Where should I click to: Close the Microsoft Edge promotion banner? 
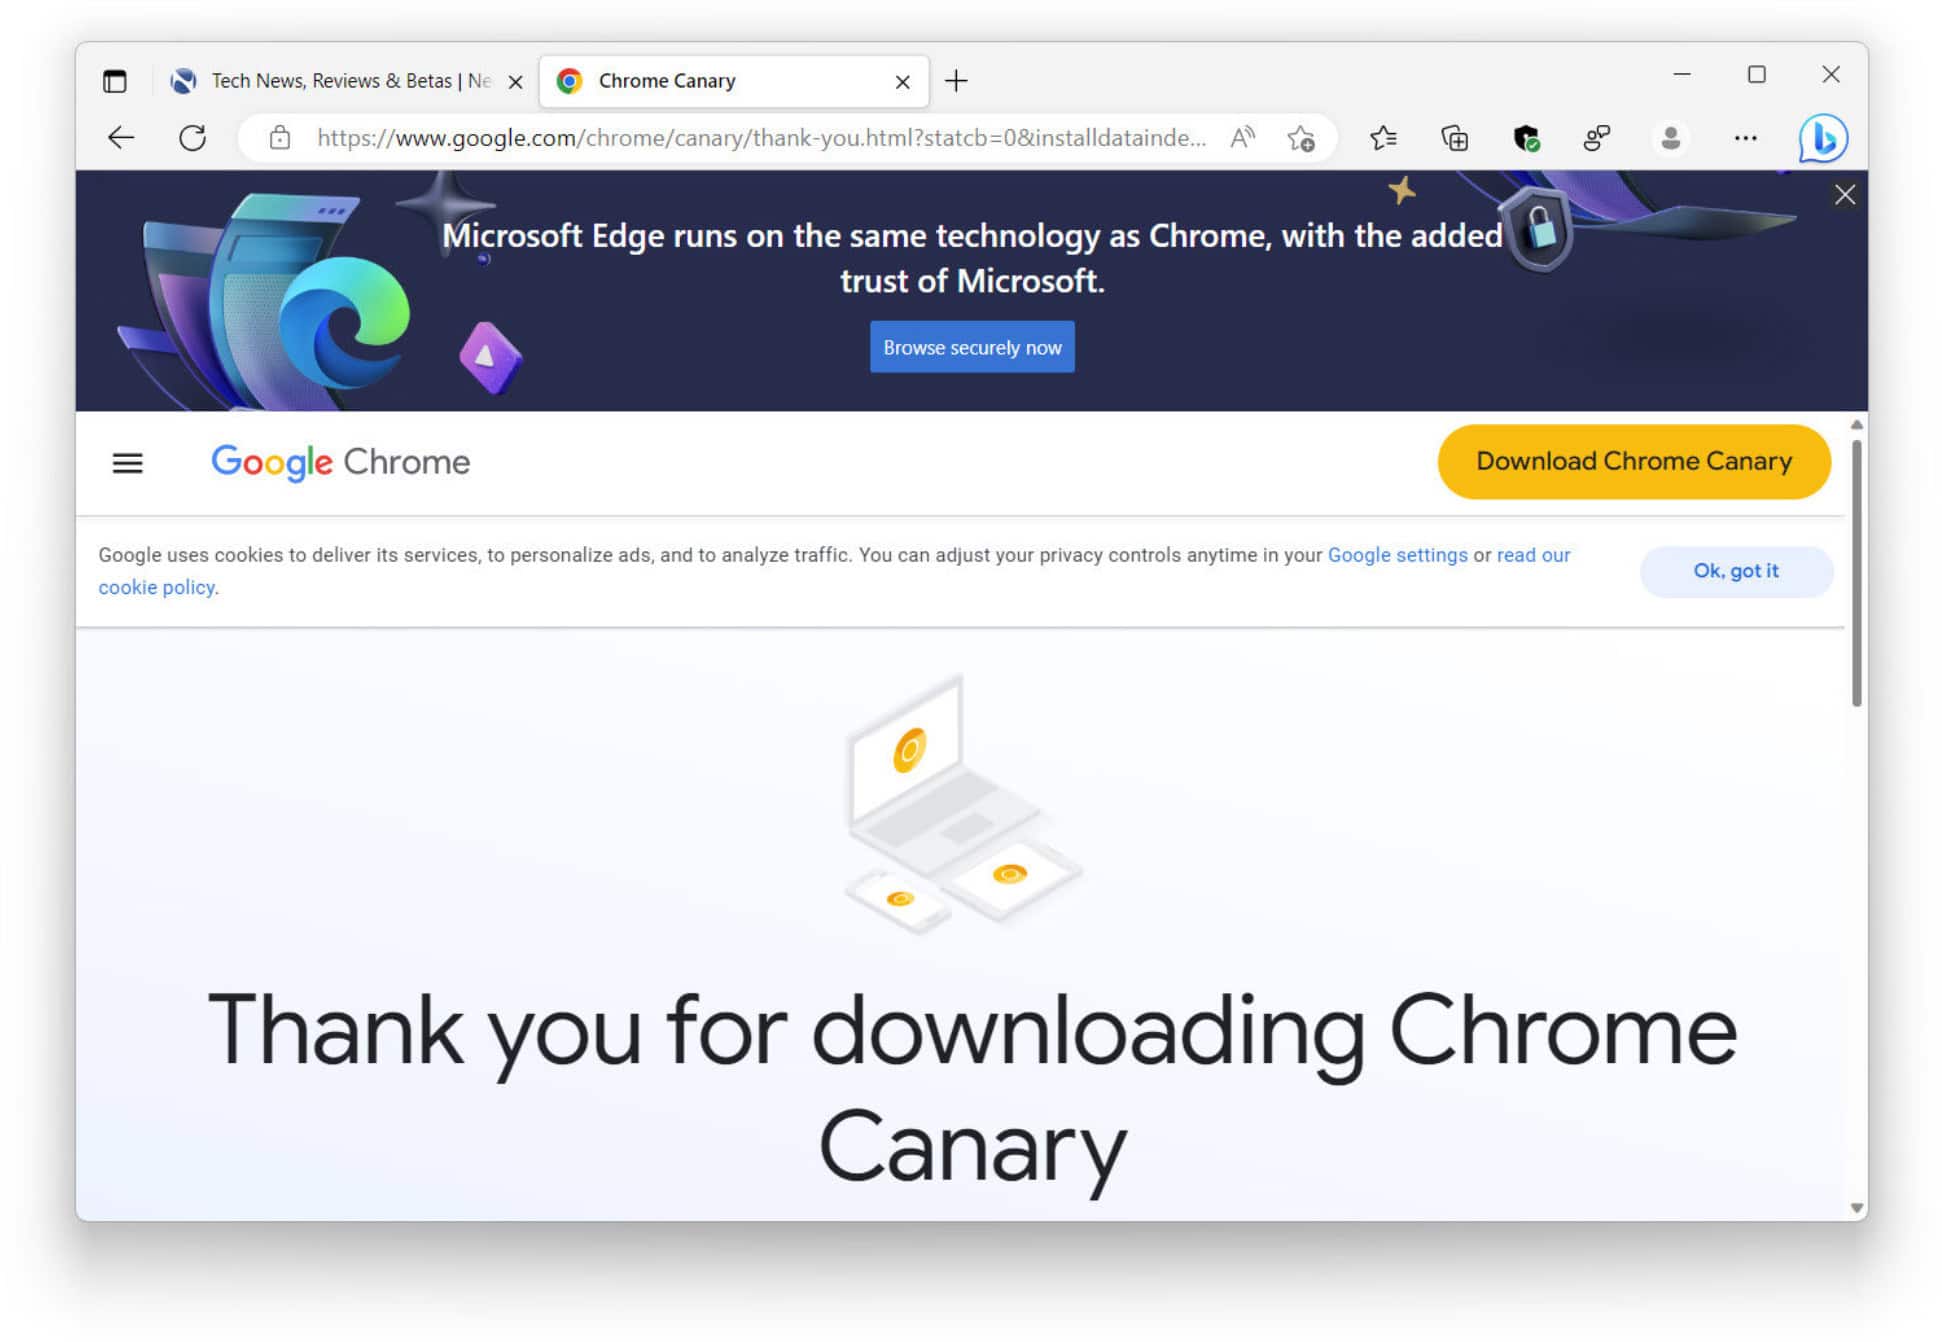pyautogui.click(x=1845, y=195)
